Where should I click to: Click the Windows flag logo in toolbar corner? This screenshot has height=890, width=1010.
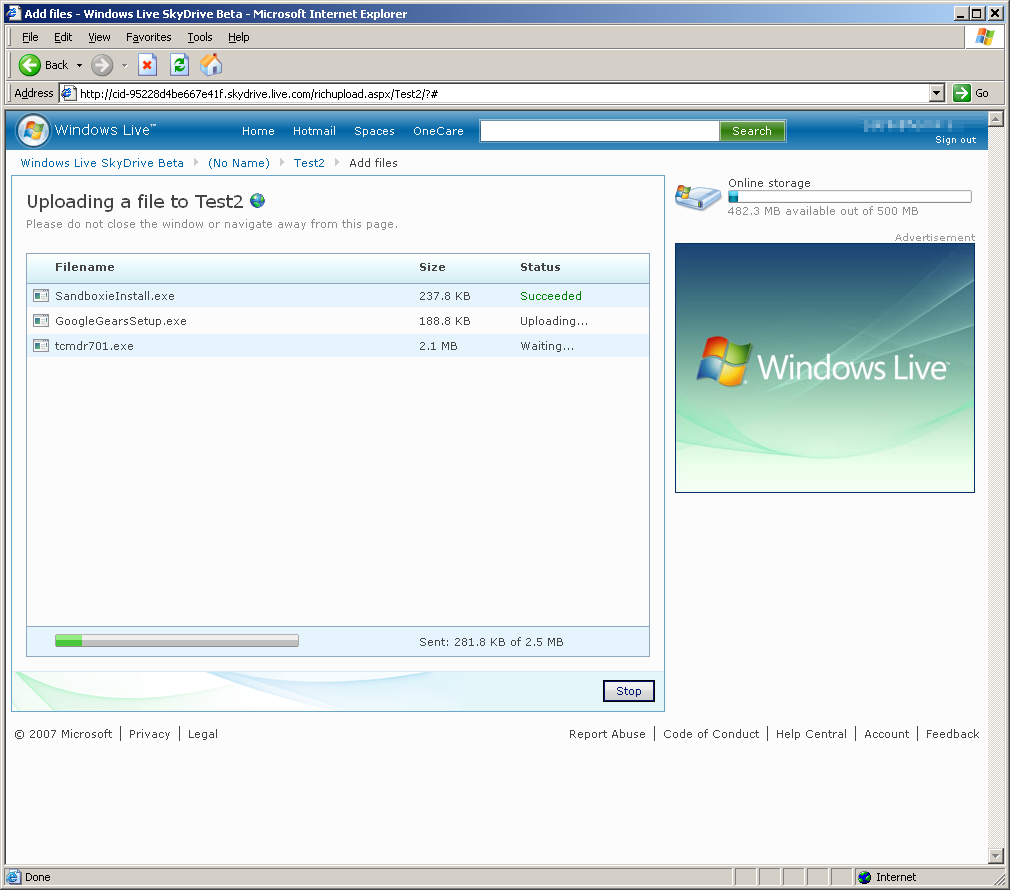984,37
